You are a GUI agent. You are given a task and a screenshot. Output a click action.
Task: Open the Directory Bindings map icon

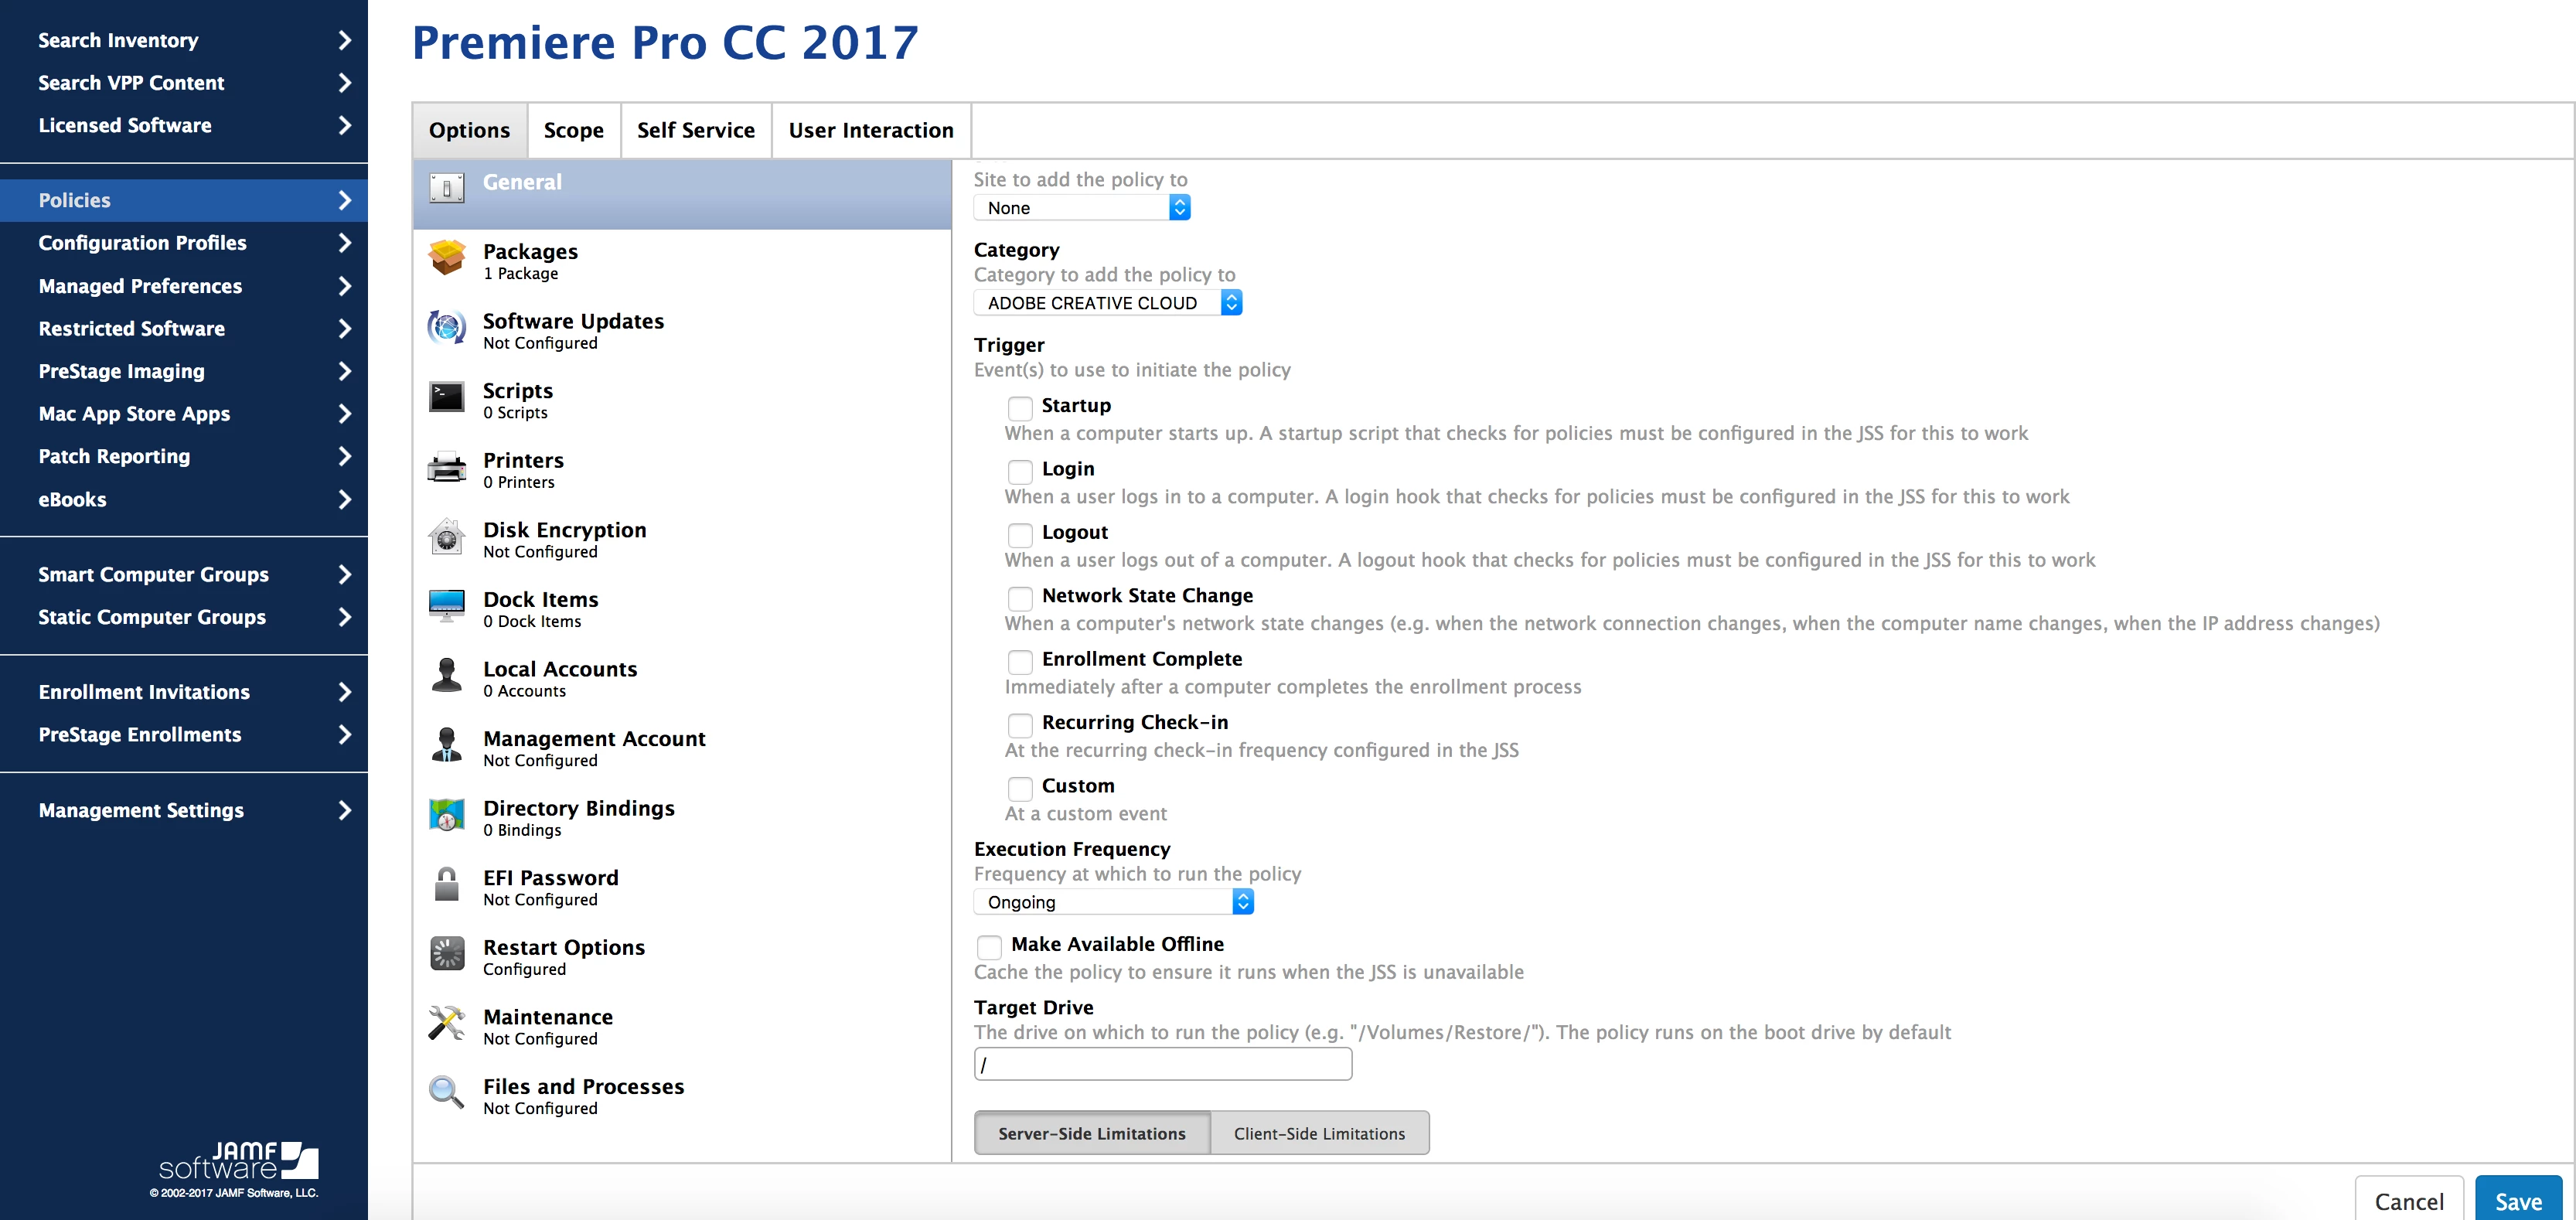[446, 815]
